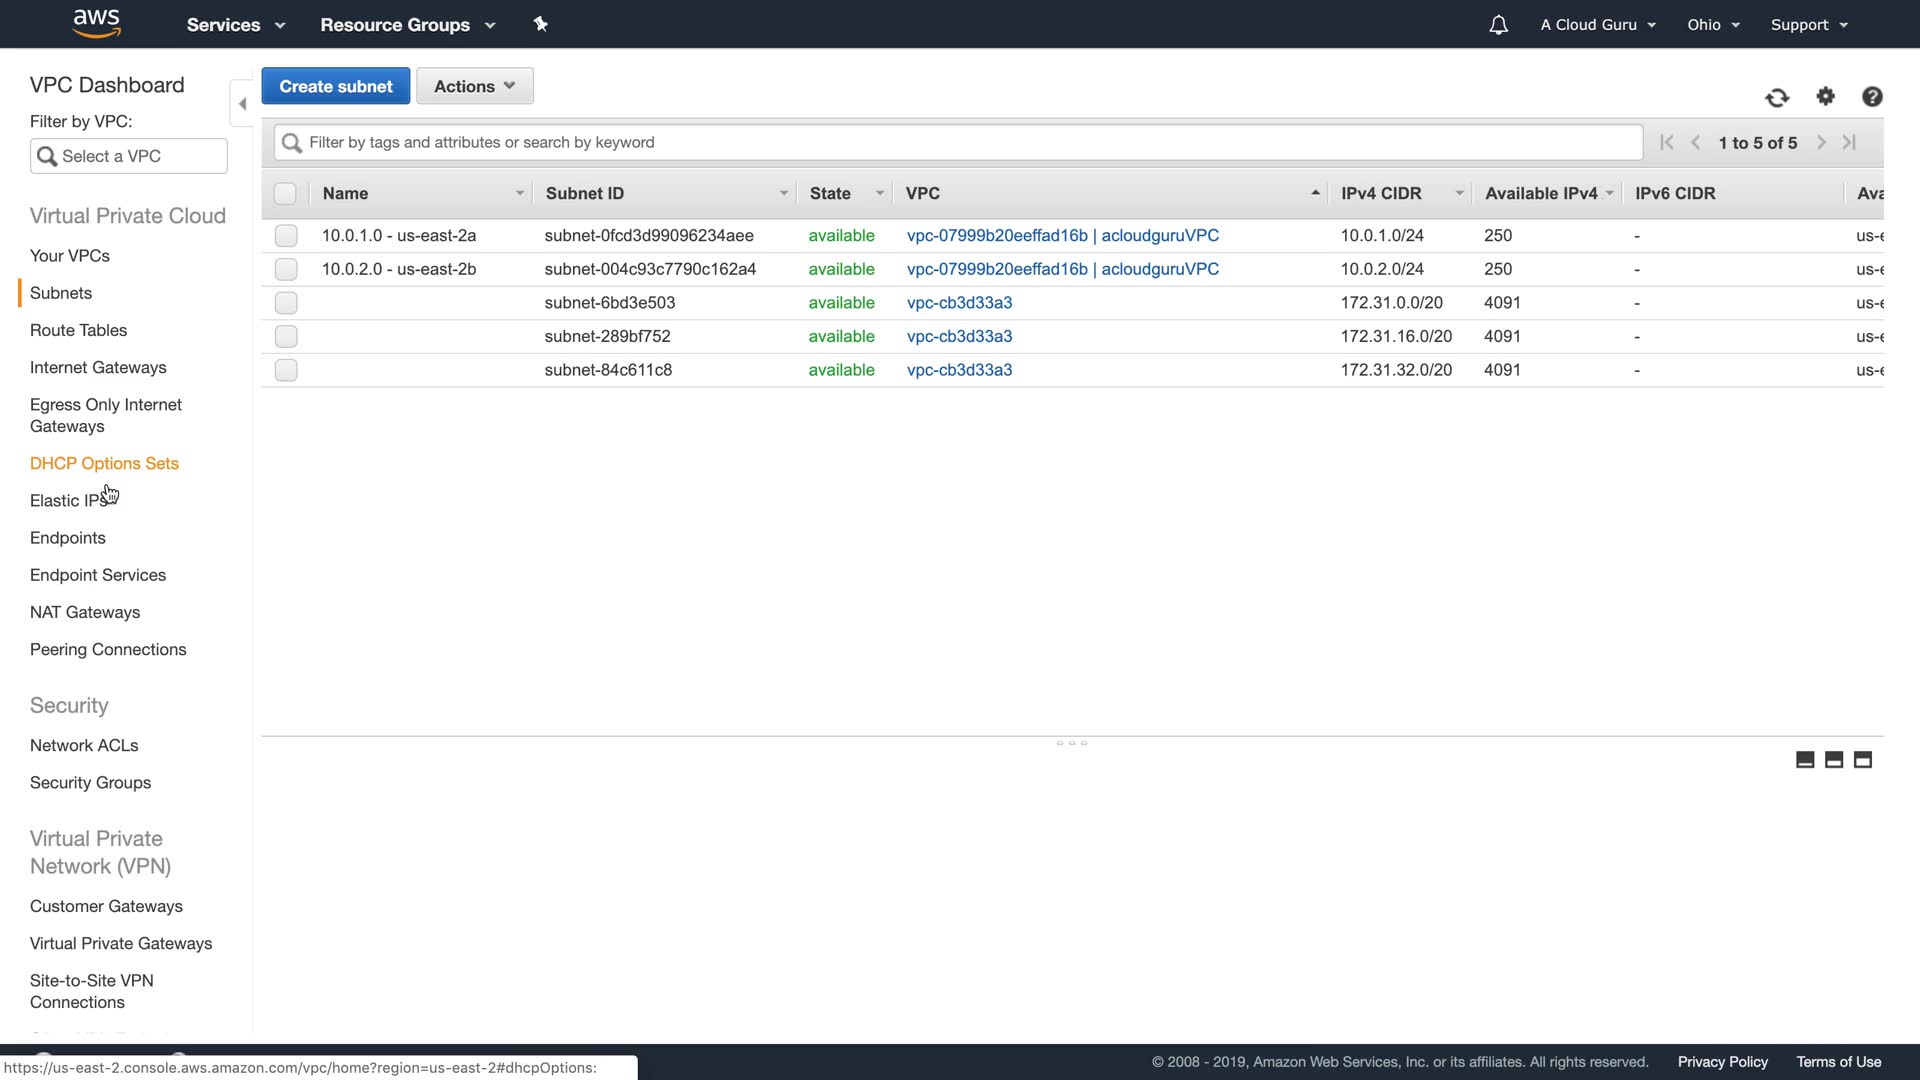Maximize details pane with rightmost layout icon

pyautogui.click(x=1862, y=760)
